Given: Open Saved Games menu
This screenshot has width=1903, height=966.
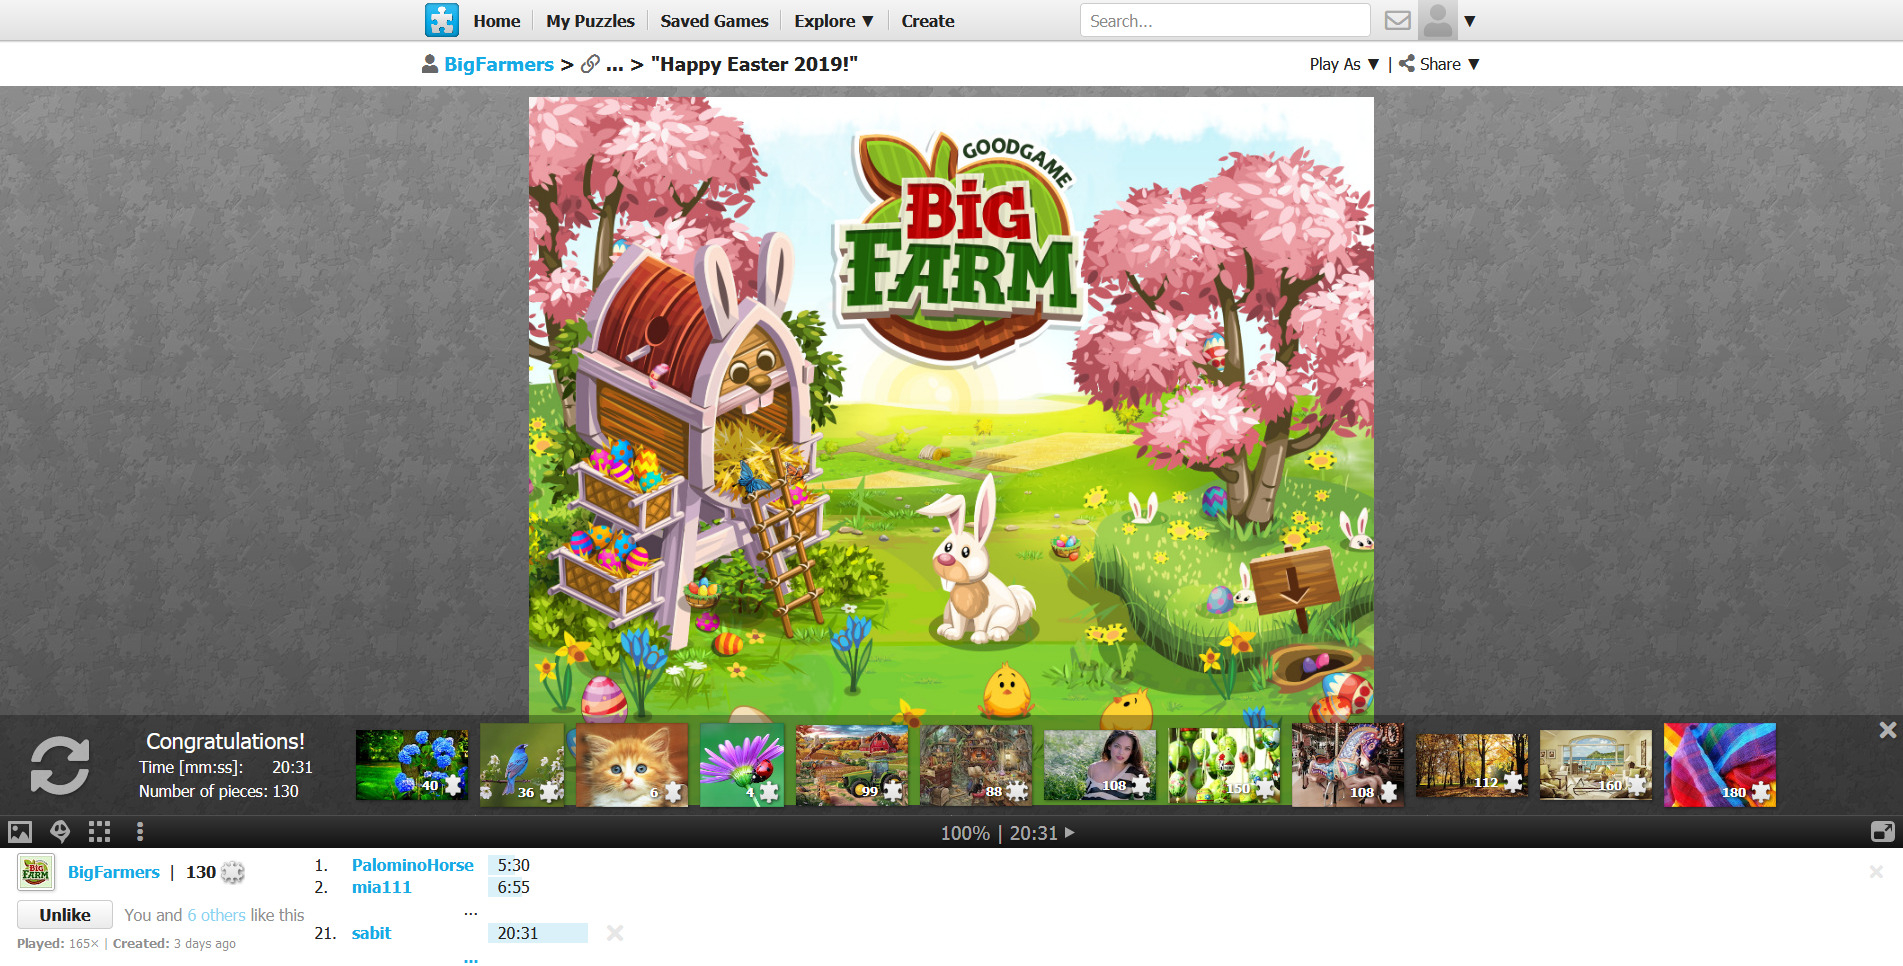Looking at the screenshot, I should click(714, 21).
